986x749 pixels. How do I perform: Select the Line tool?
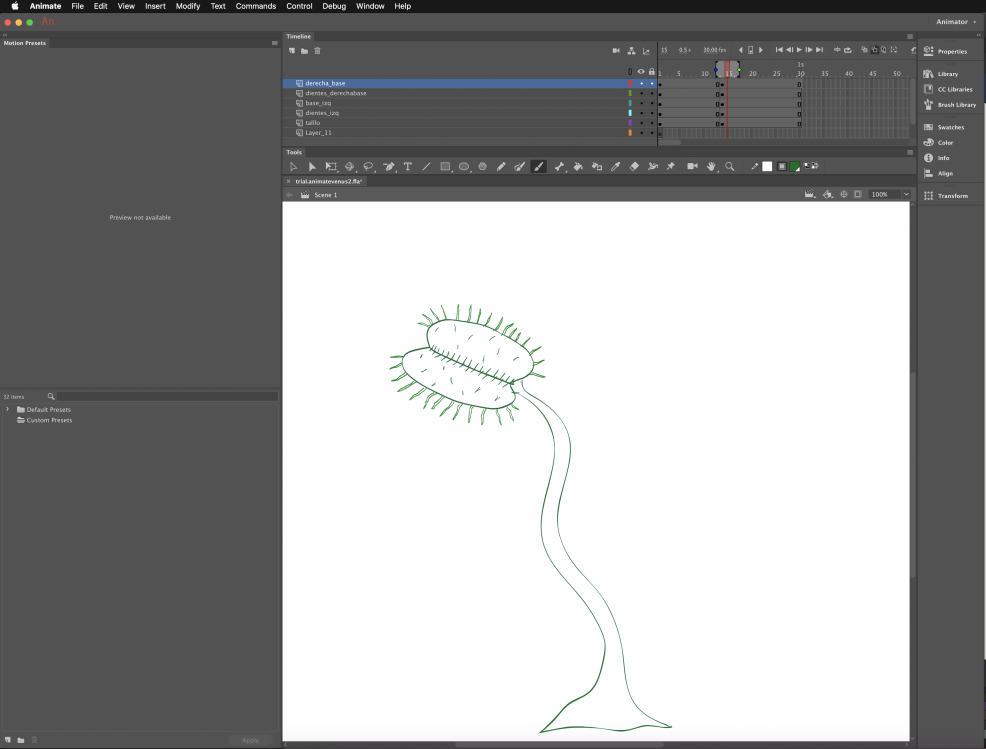point(426,166)
